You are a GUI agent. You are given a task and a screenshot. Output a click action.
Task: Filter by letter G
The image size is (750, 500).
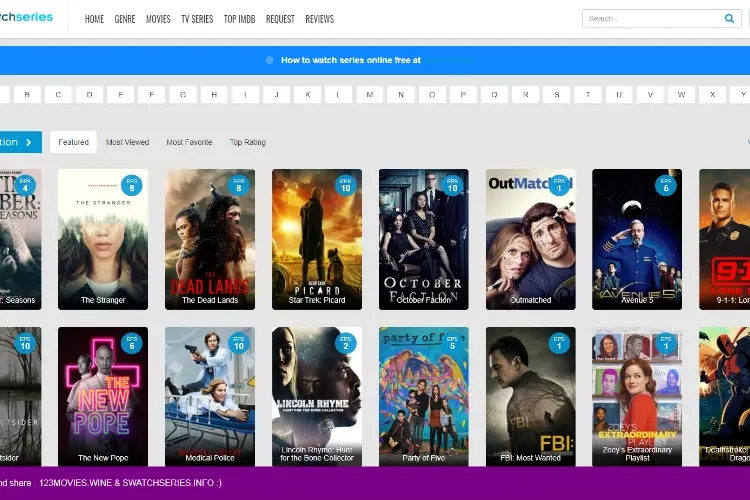click(183, 95)
